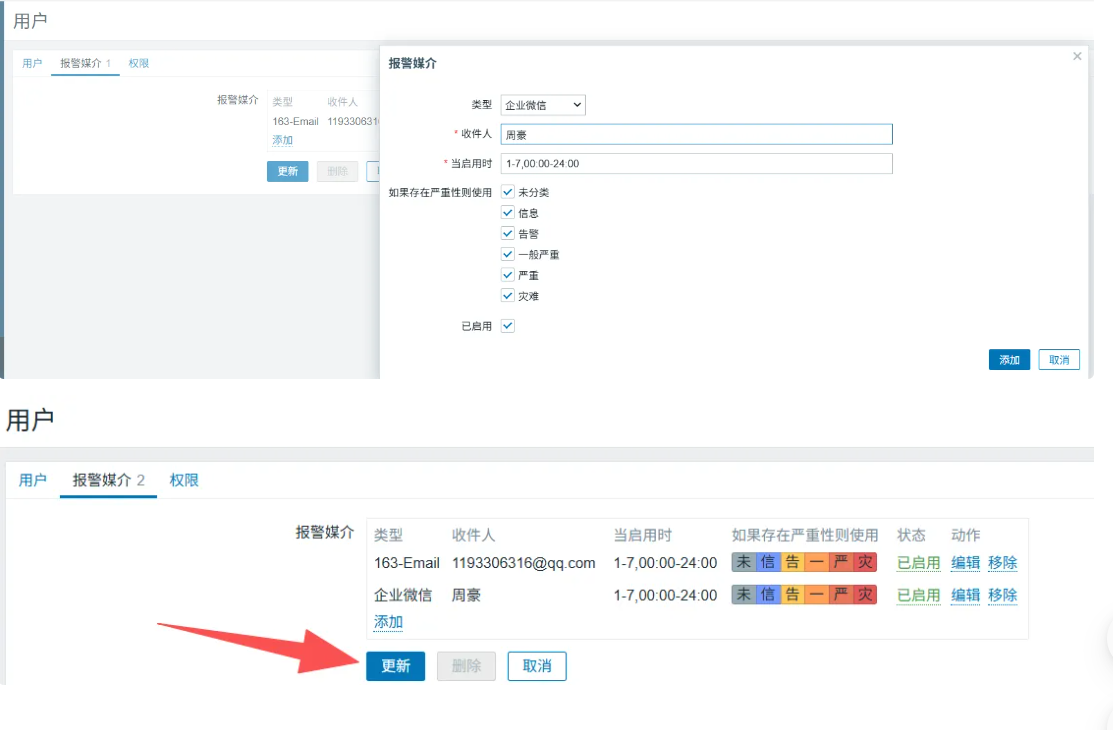
Task: Open the 权限 tab beside 报警媒介 2
Action: (x=184, y=481)
